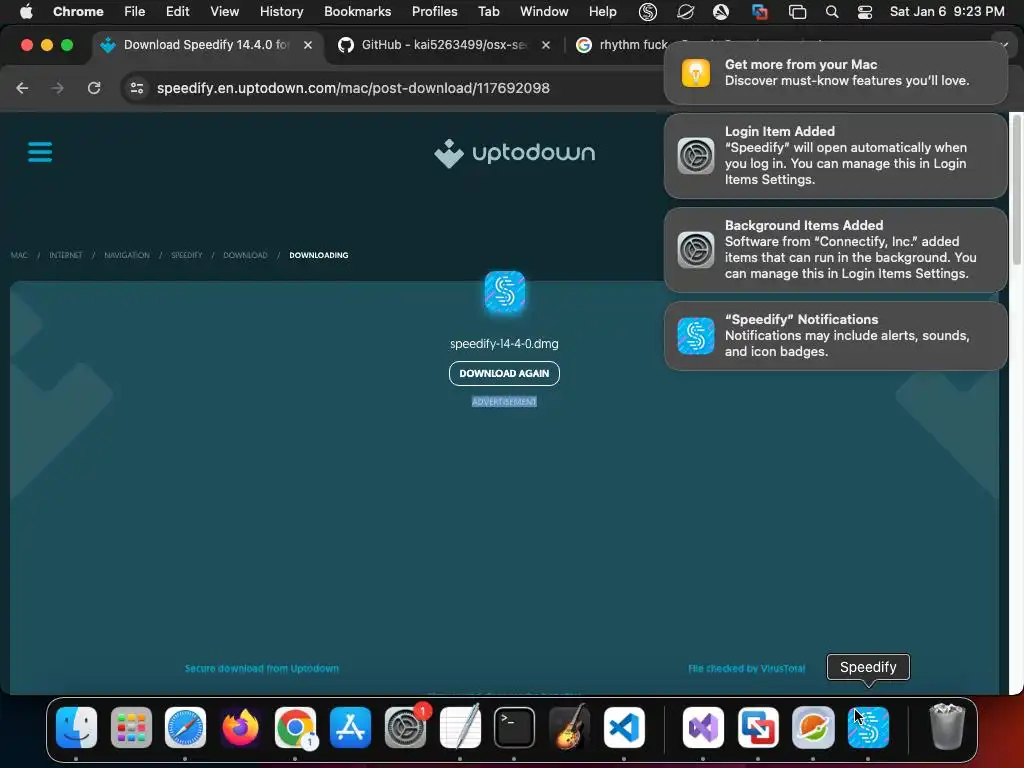Open the Speedify Notifications alert
The height and width of the screenshot is (768, 1024).
click(835, 336)
